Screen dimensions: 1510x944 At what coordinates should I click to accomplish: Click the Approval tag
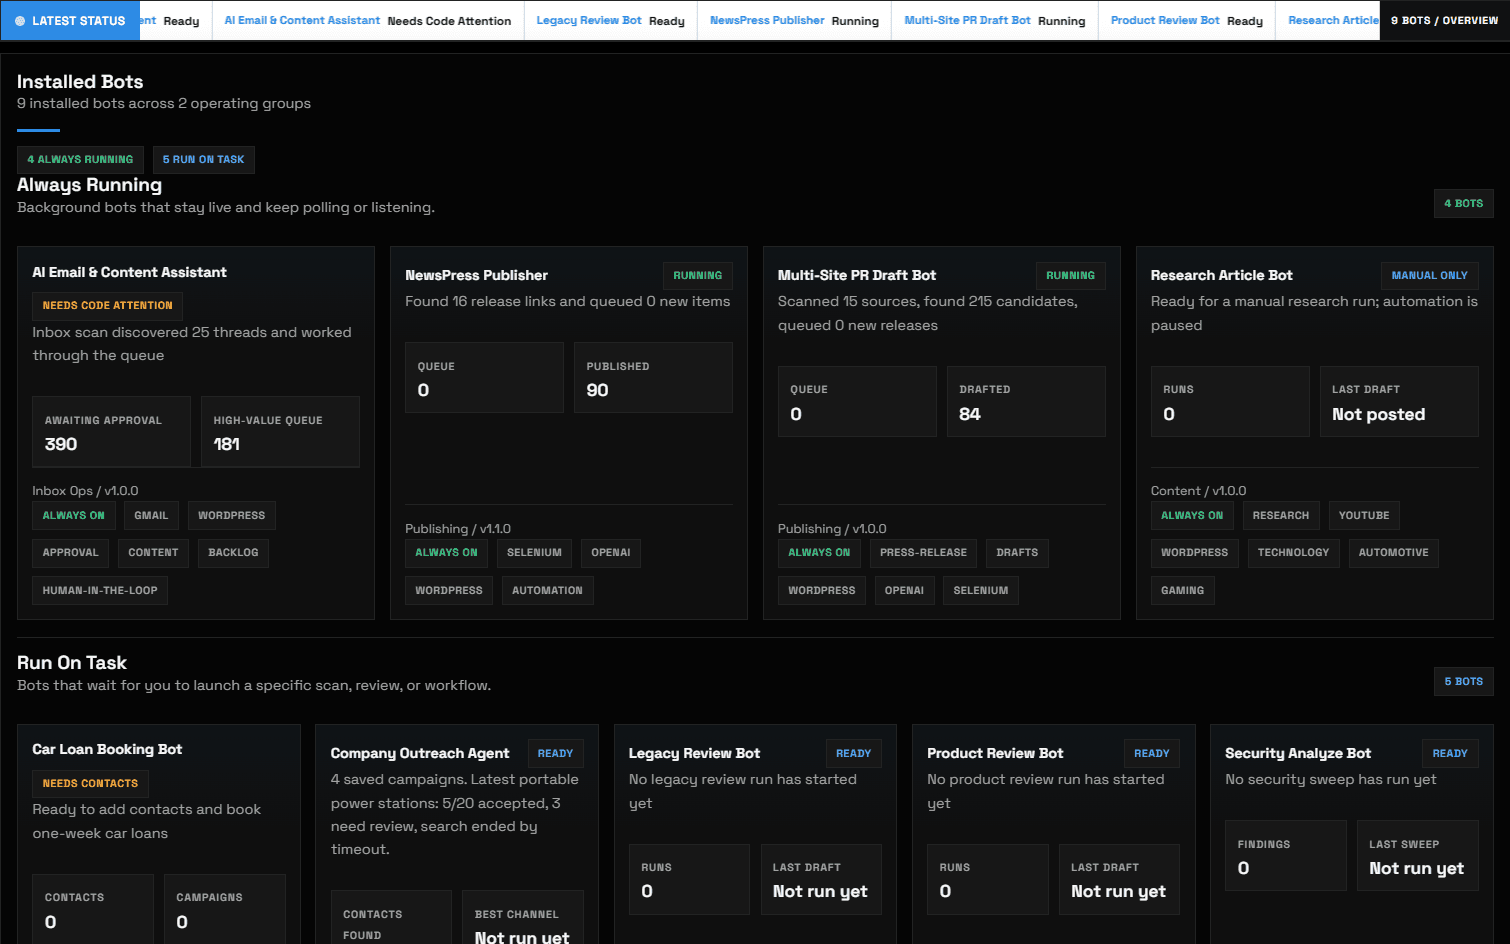pyautogui.click(x=70, y=553)
